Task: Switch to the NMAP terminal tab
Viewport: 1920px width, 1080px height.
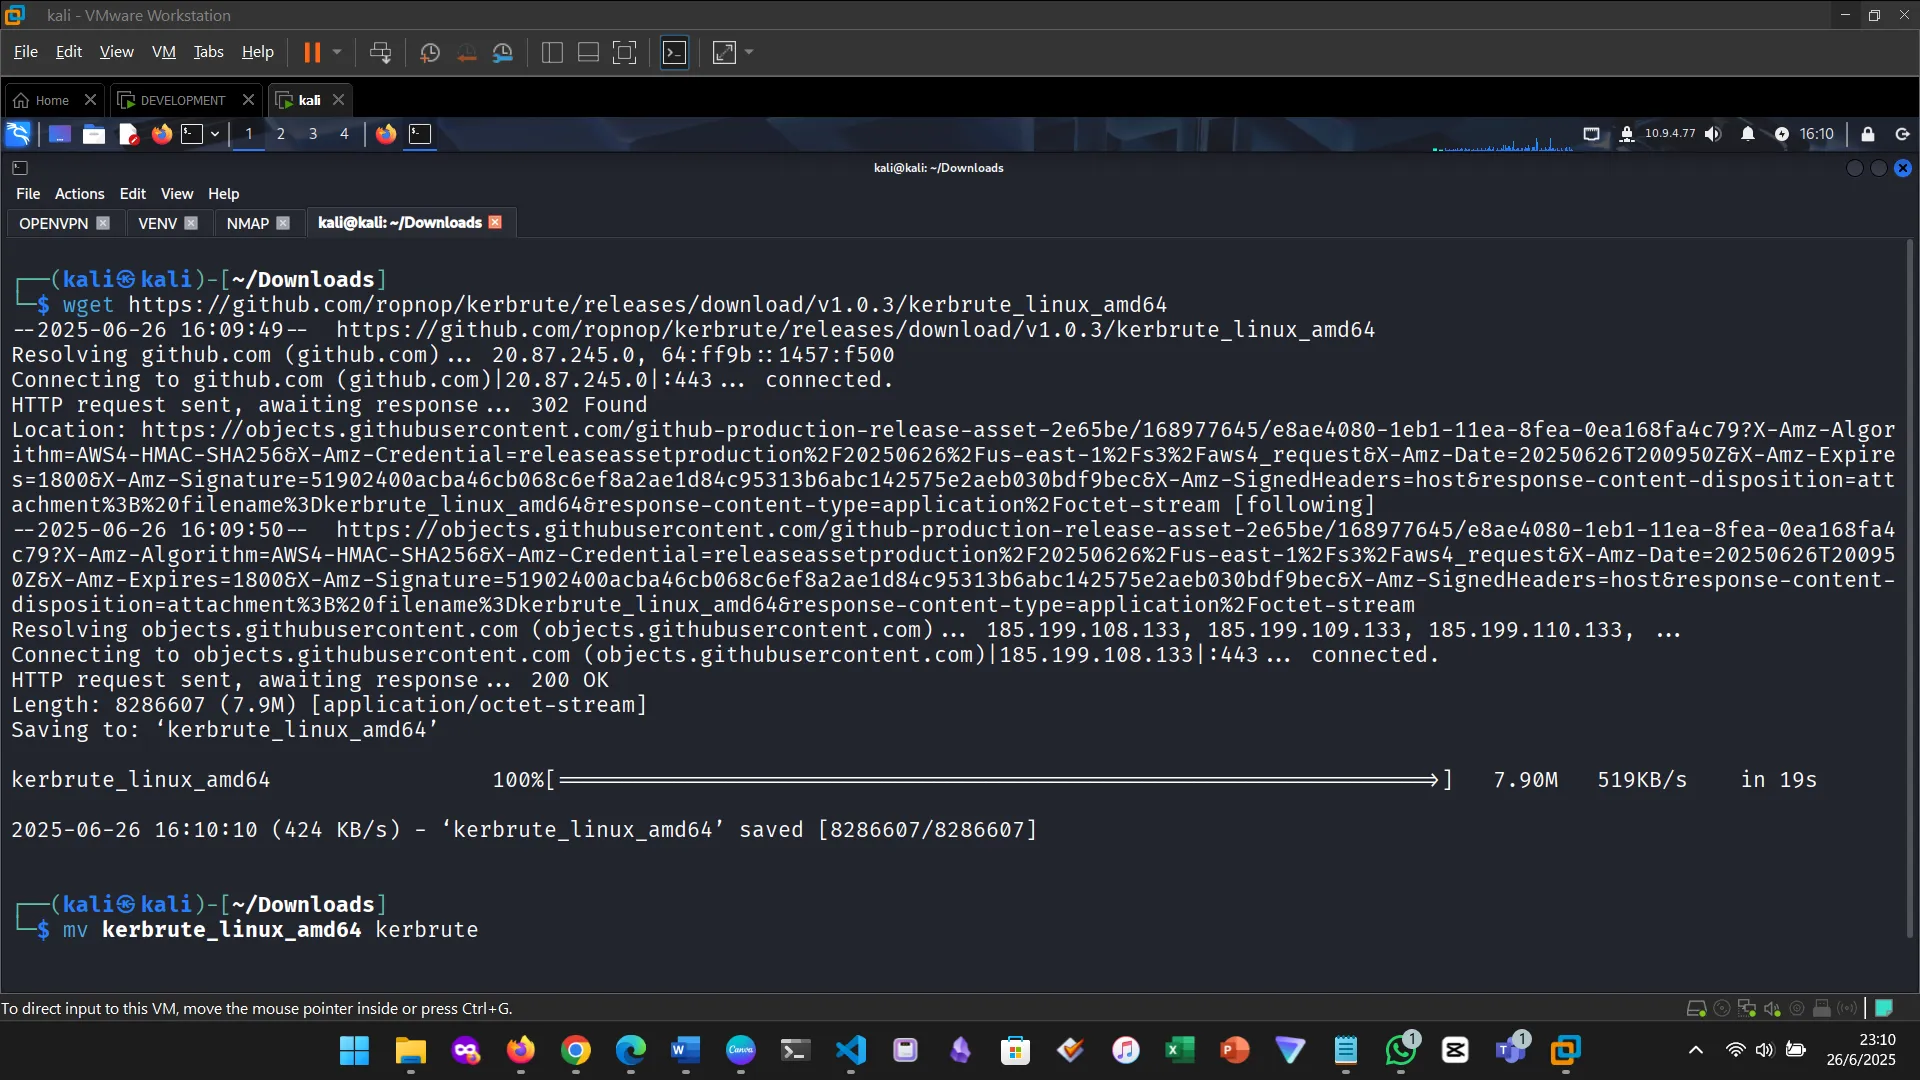Action: pos(247,222)
